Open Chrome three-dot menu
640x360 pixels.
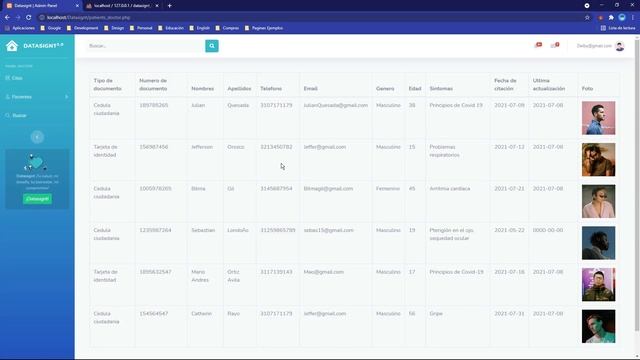(x=633, y=18)
